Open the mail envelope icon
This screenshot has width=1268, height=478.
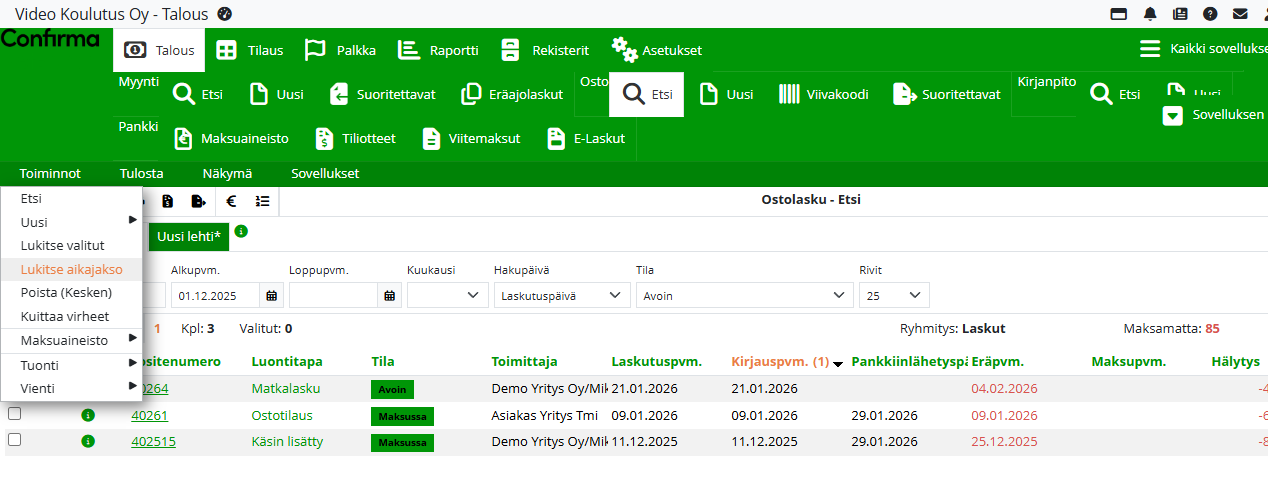pyautogui.click(x=1240, y=14)
